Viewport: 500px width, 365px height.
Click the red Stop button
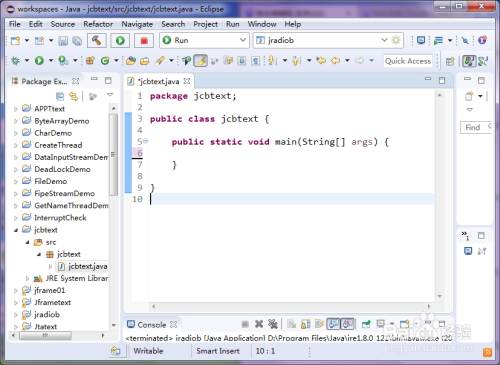[144, 41]
